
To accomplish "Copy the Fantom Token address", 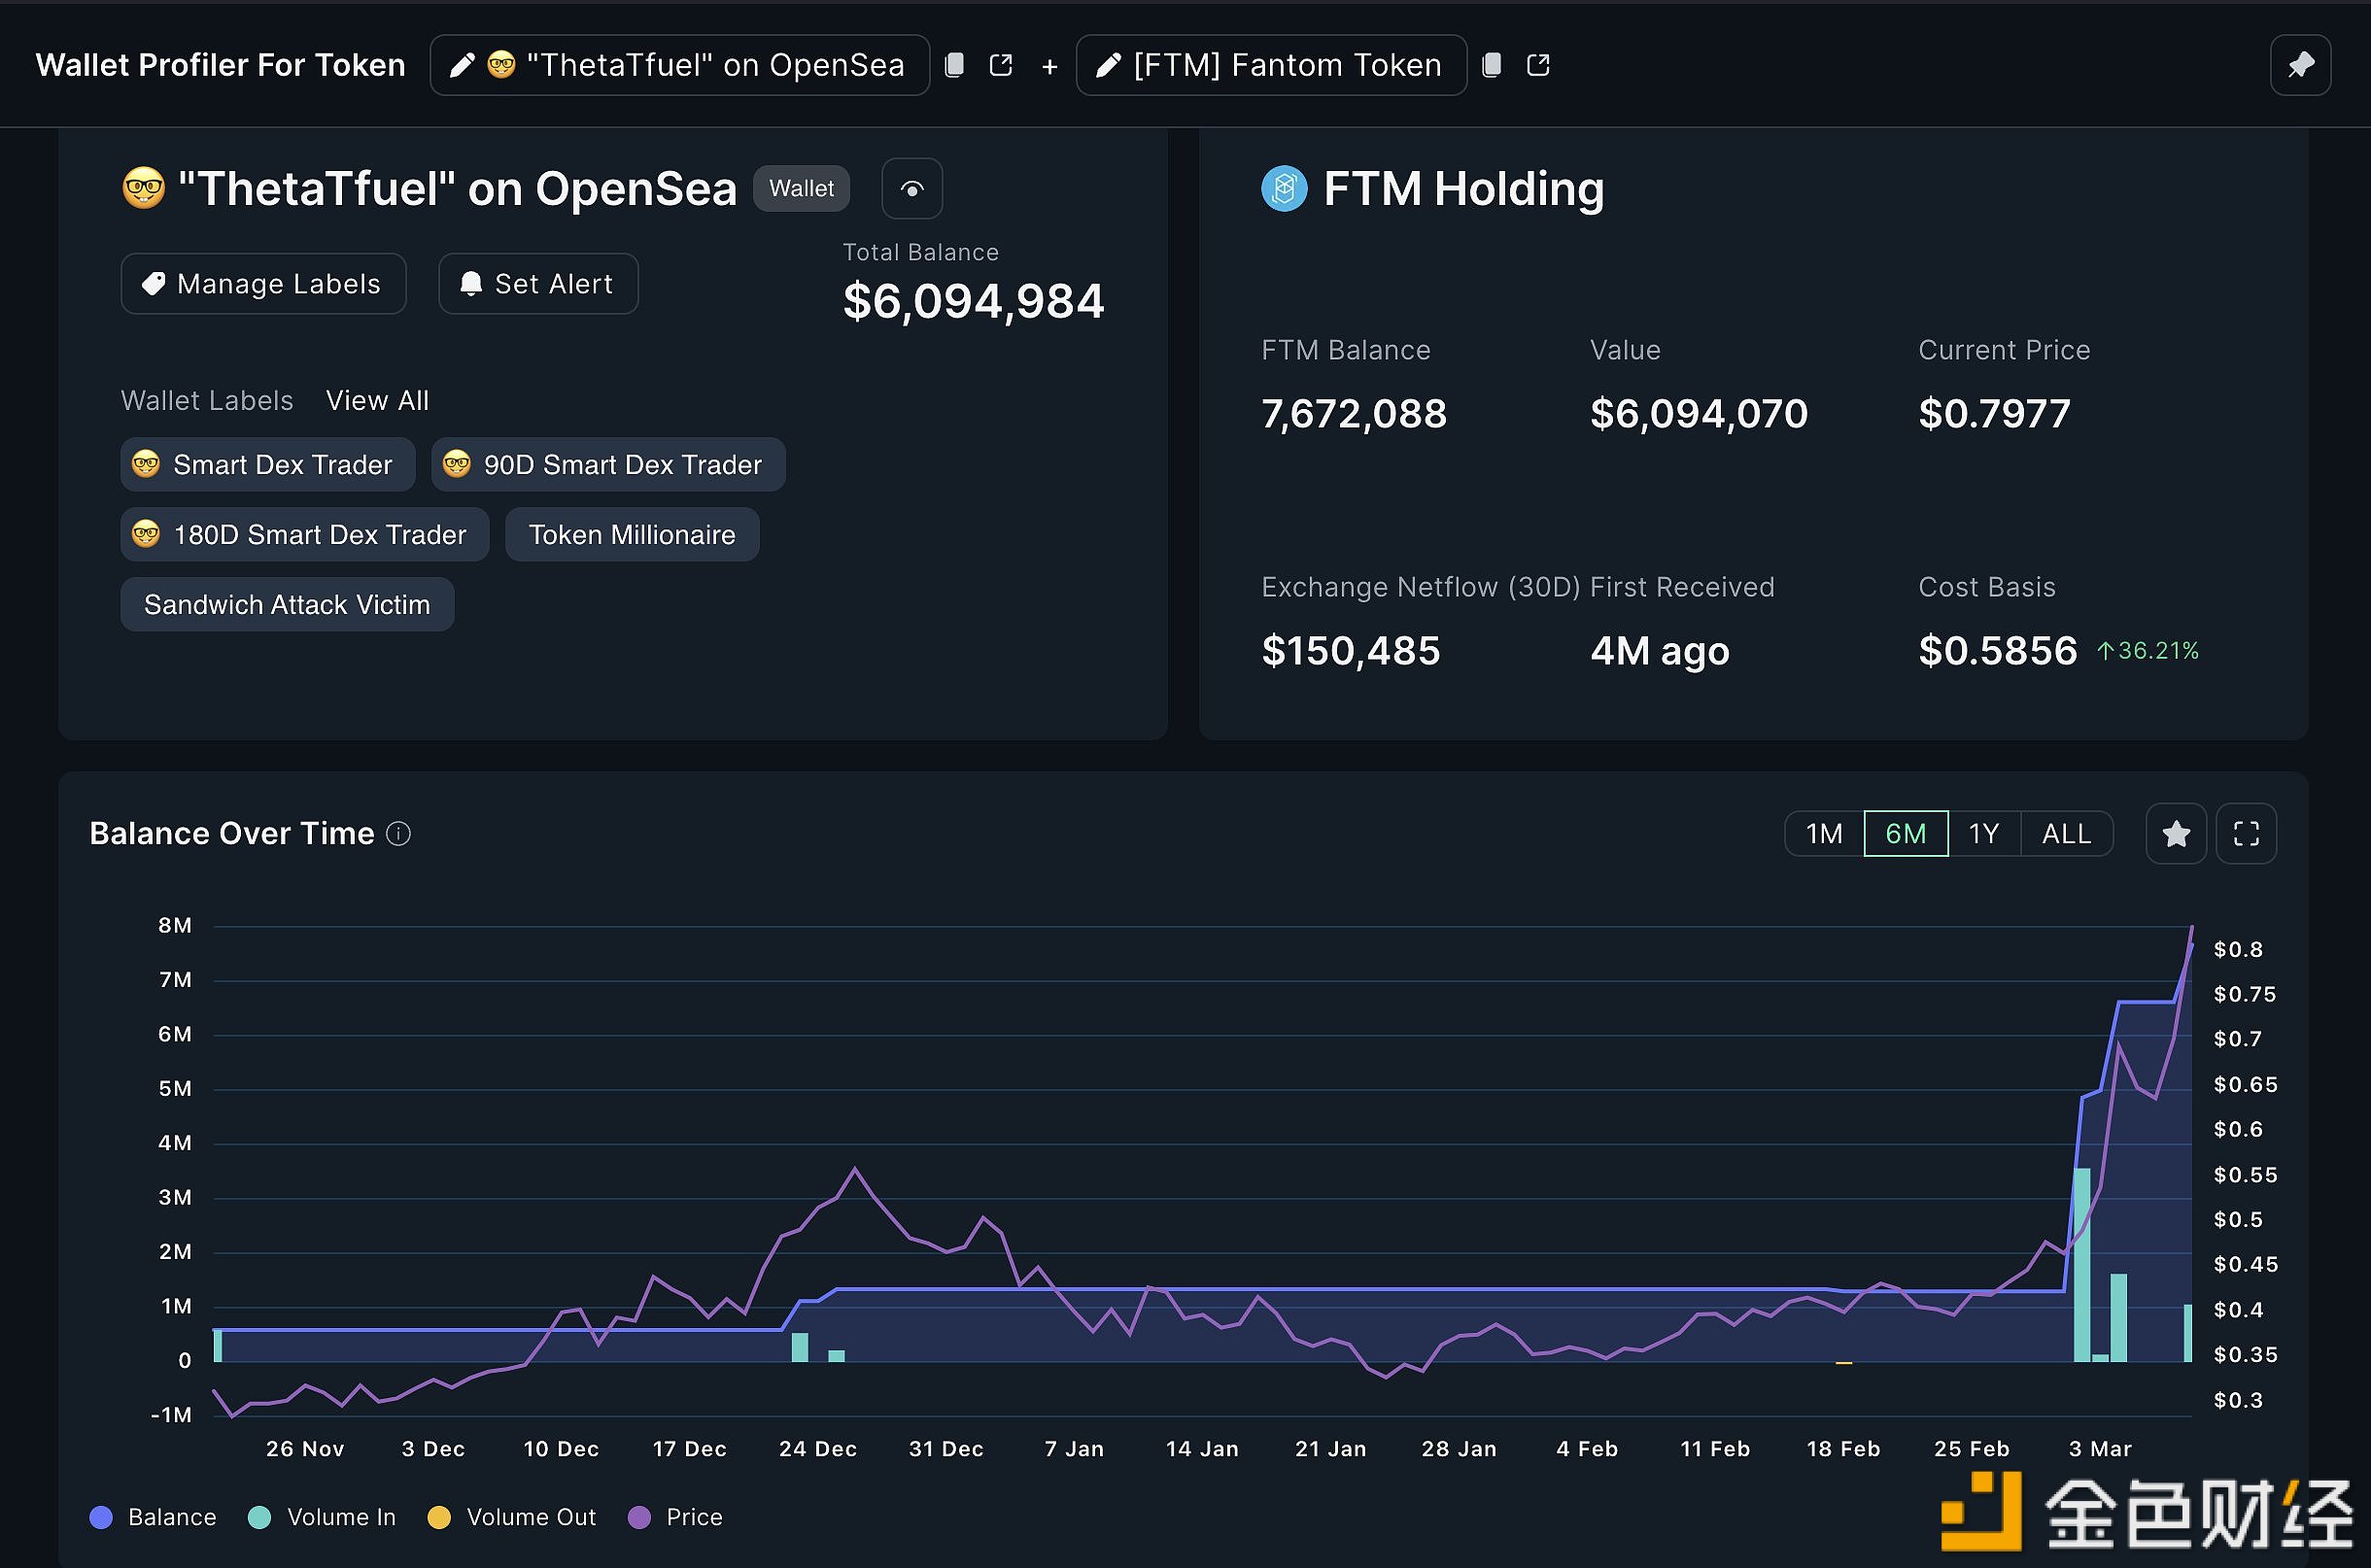I will point(1491,65).
